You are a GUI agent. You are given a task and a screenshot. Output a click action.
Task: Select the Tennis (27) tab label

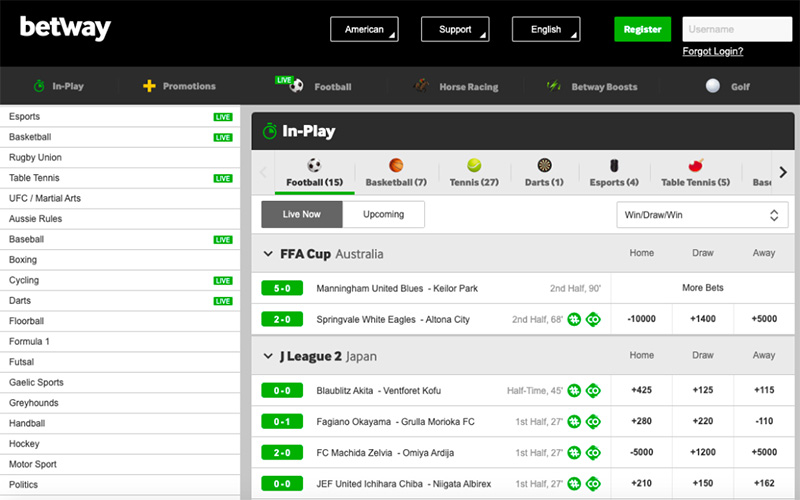[x=474, y=182]
